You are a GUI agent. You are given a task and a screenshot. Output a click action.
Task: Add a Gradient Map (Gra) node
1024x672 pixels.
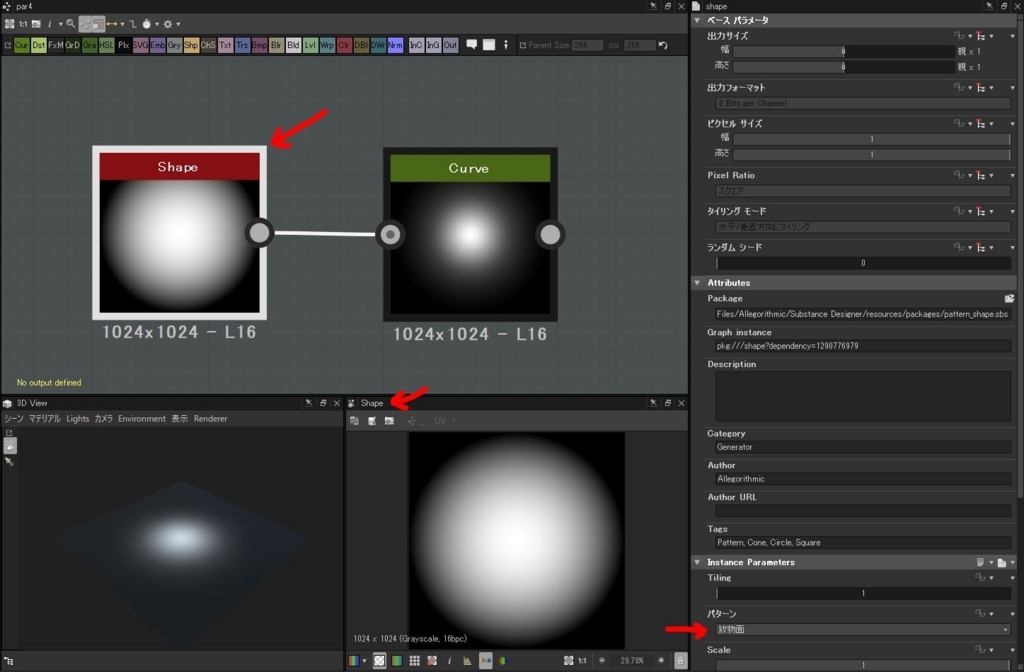pyautogui.click(x=89, y=45)
